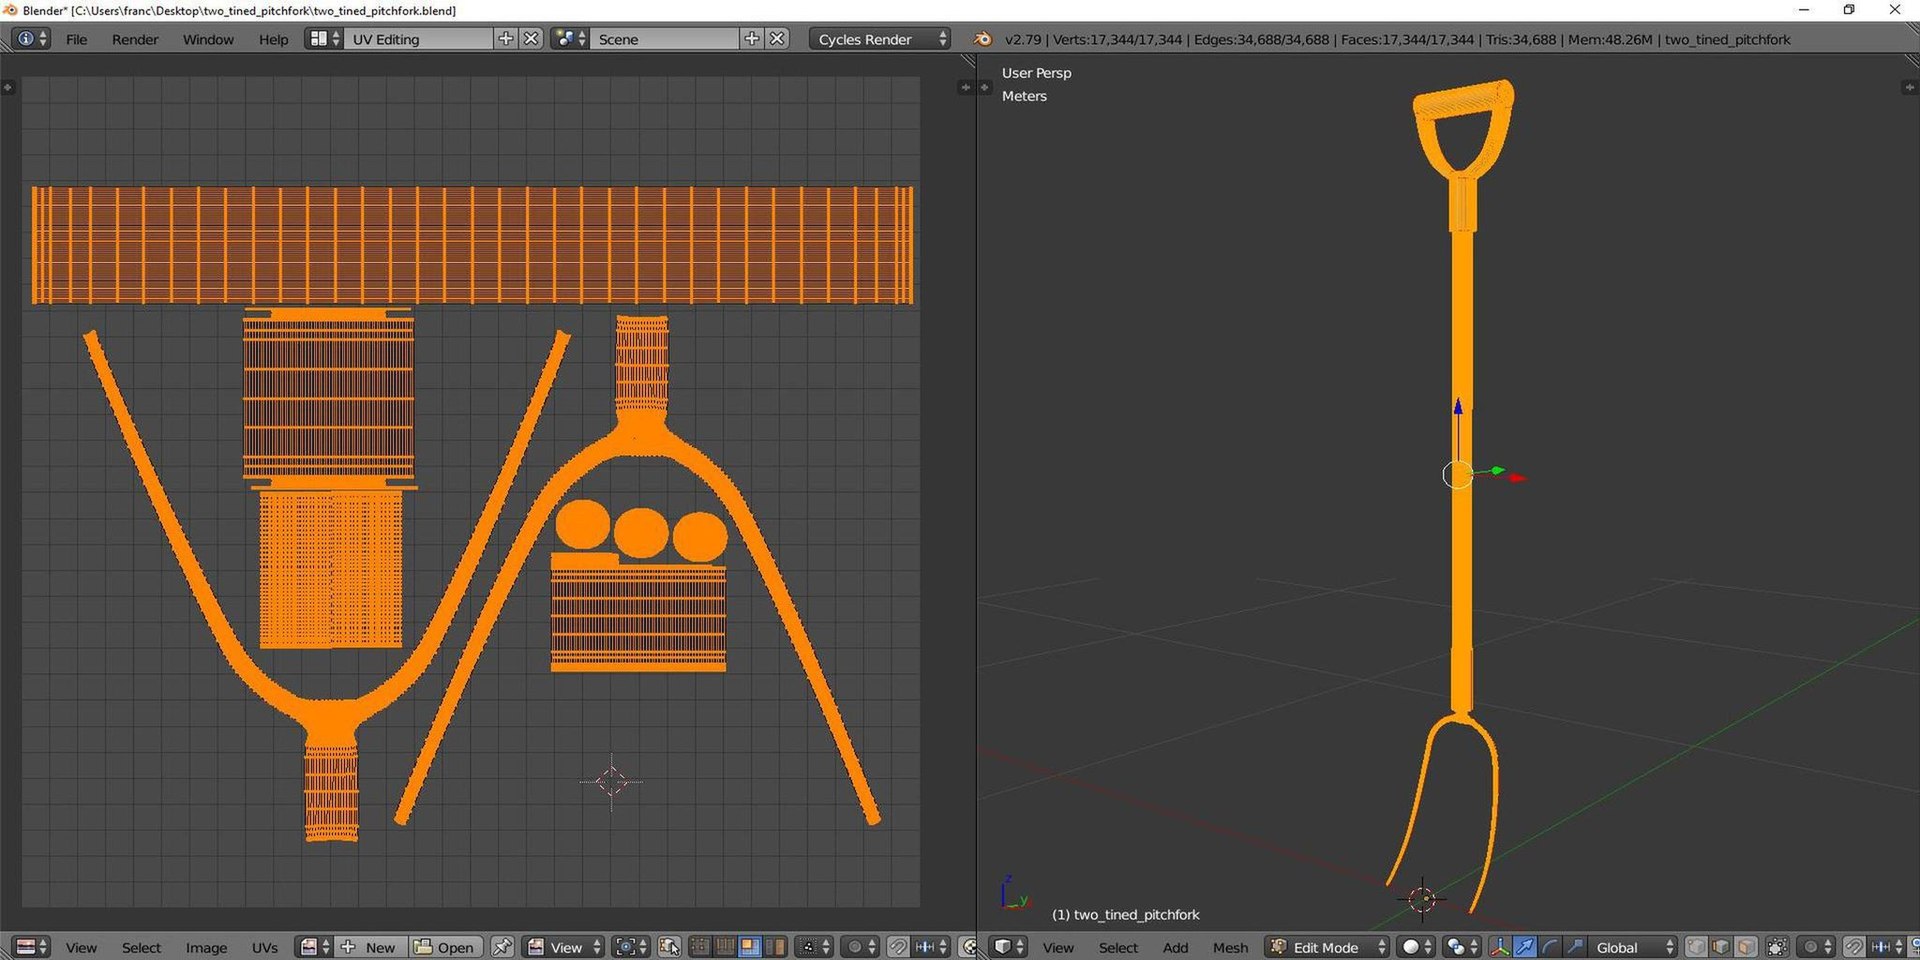Toggle limit selection to visible
Viewport: 1920px width, 960px height.
[1777, 947]
